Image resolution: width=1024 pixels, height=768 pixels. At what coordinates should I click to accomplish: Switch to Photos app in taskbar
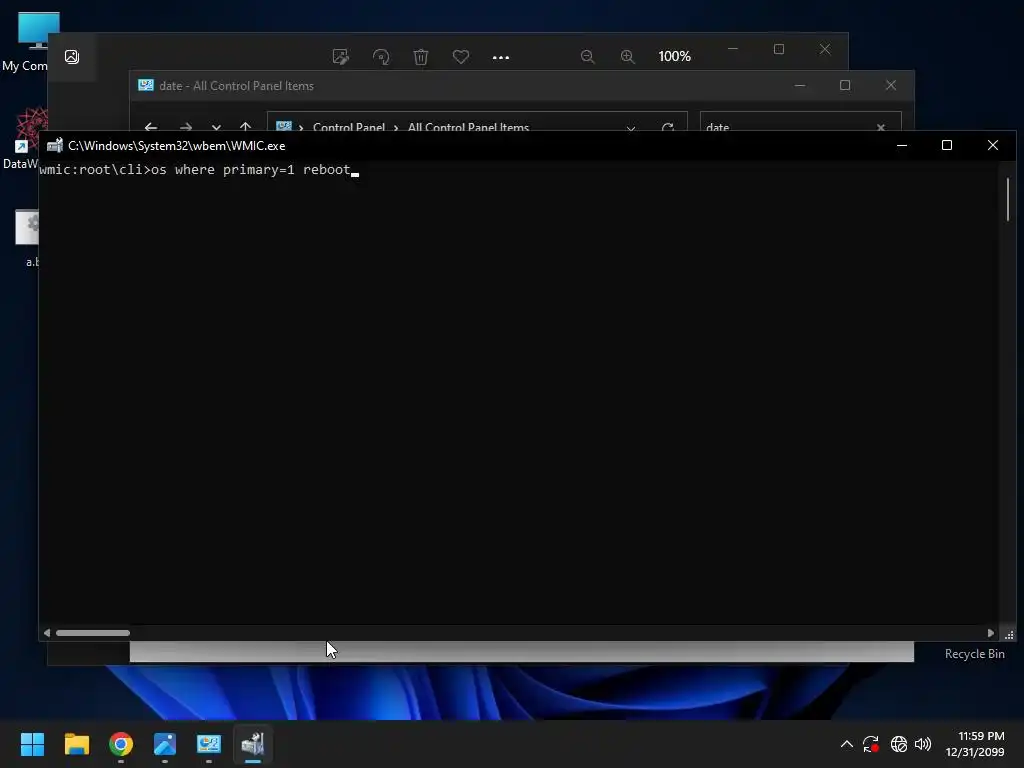[165, 744]
